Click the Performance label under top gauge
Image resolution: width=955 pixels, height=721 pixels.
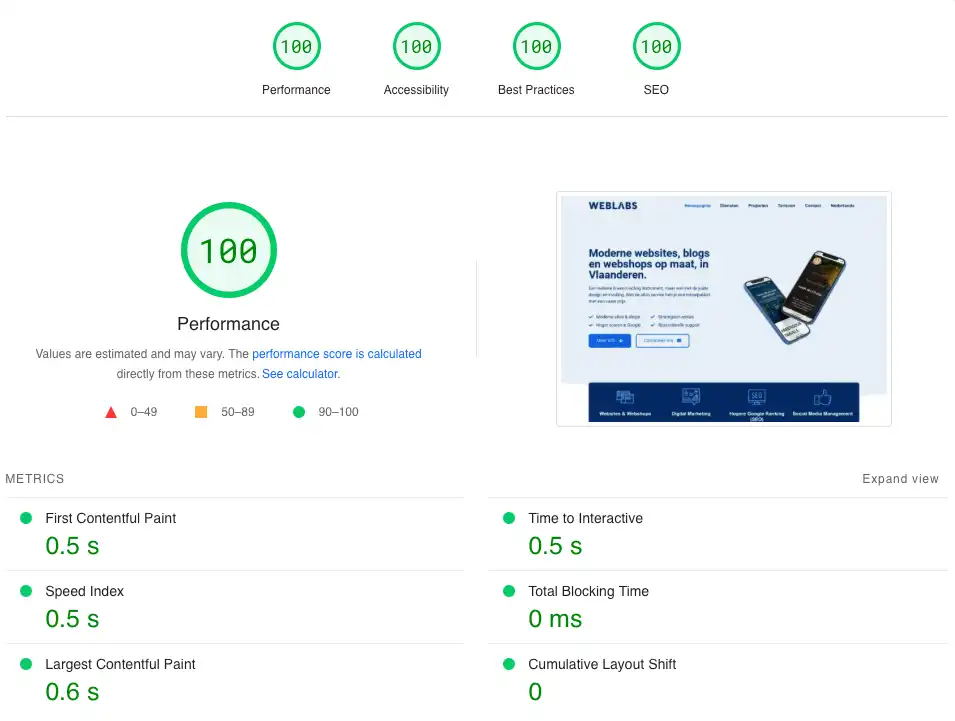pos(296,90)
